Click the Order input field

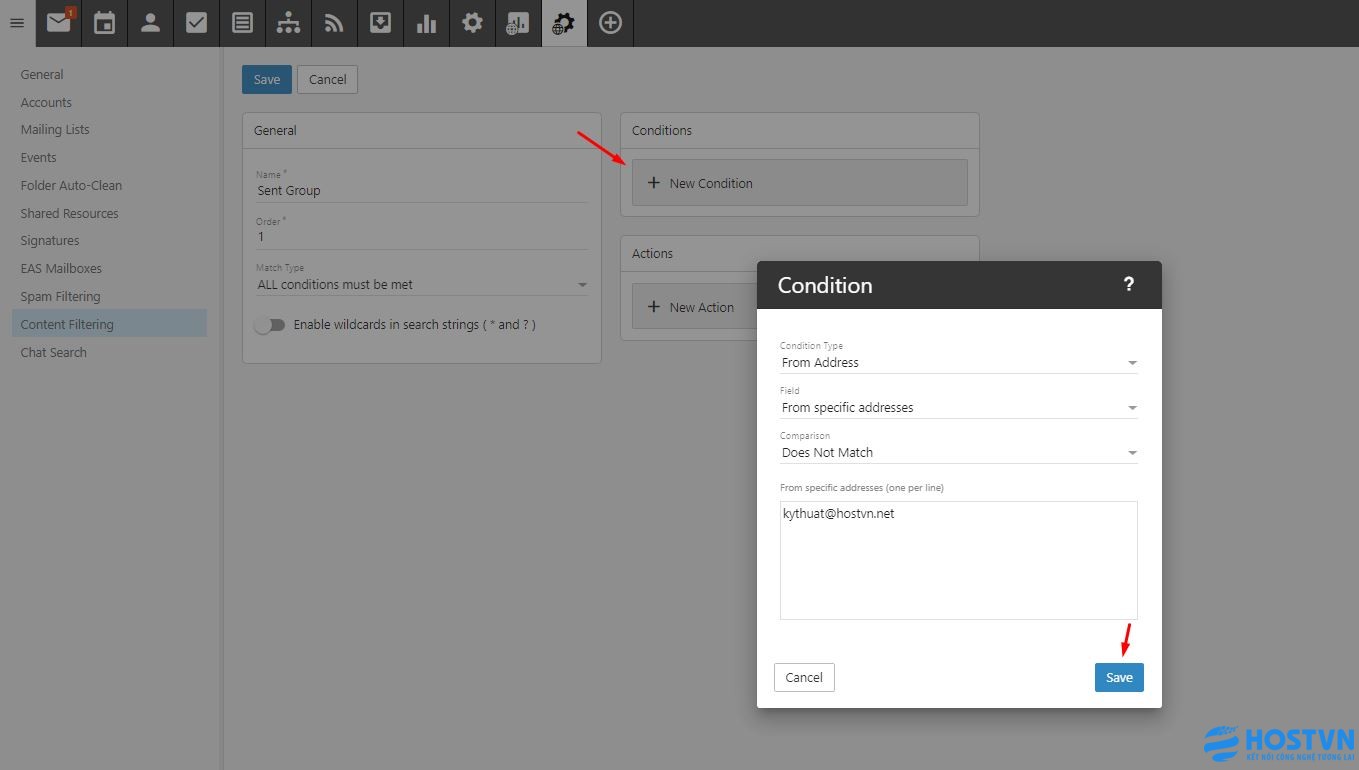click(422, 238)
